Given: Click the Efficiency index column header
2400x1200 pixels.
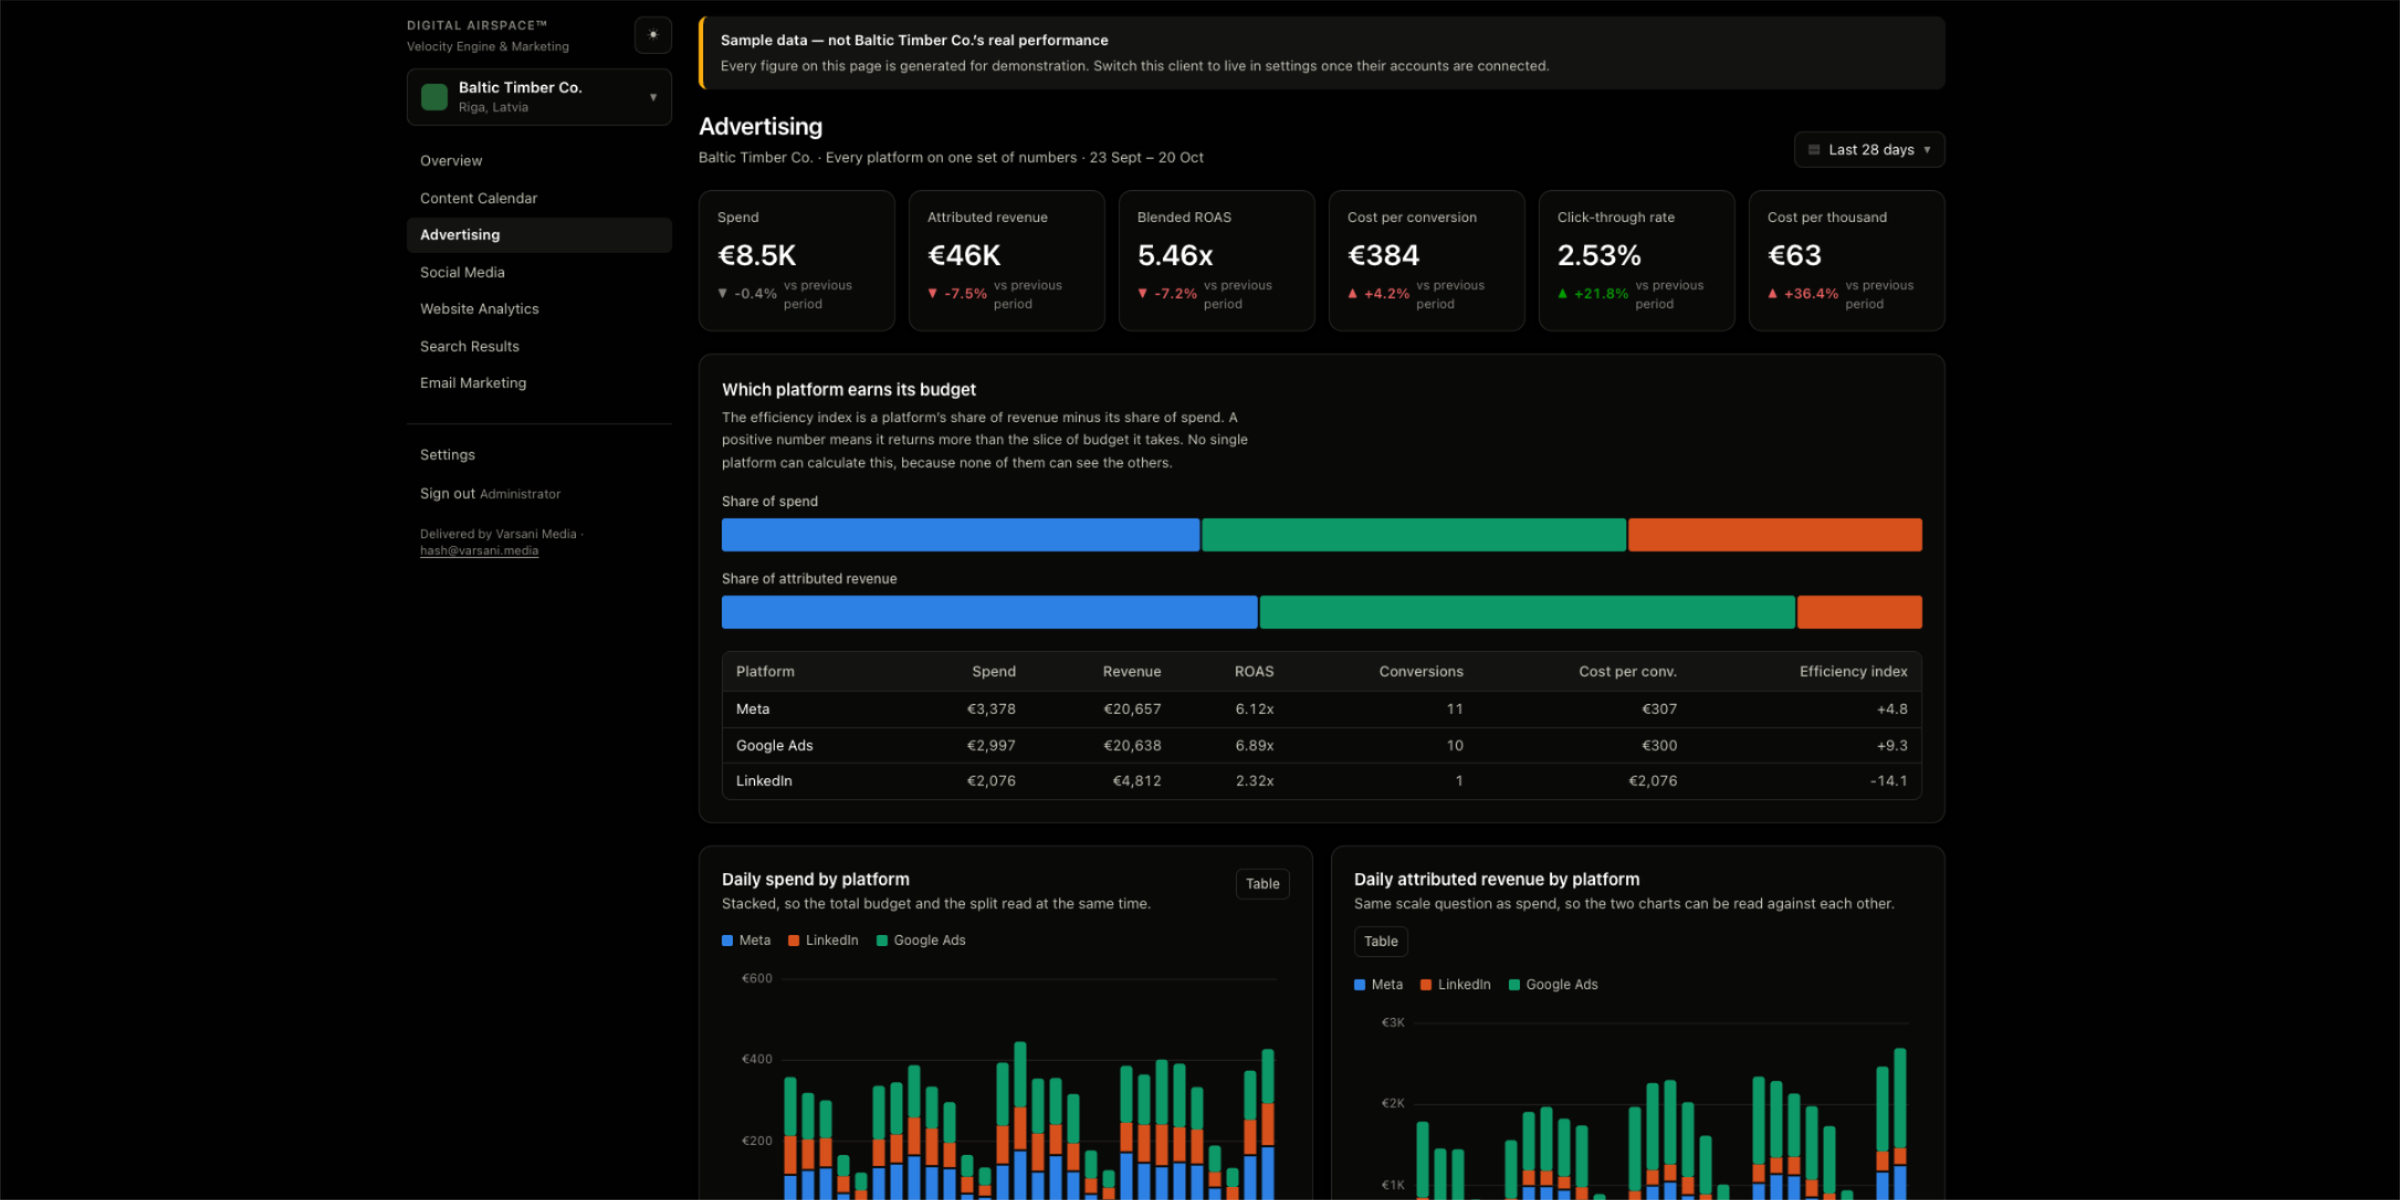Looking at the screenshot, I should 1853,672.
